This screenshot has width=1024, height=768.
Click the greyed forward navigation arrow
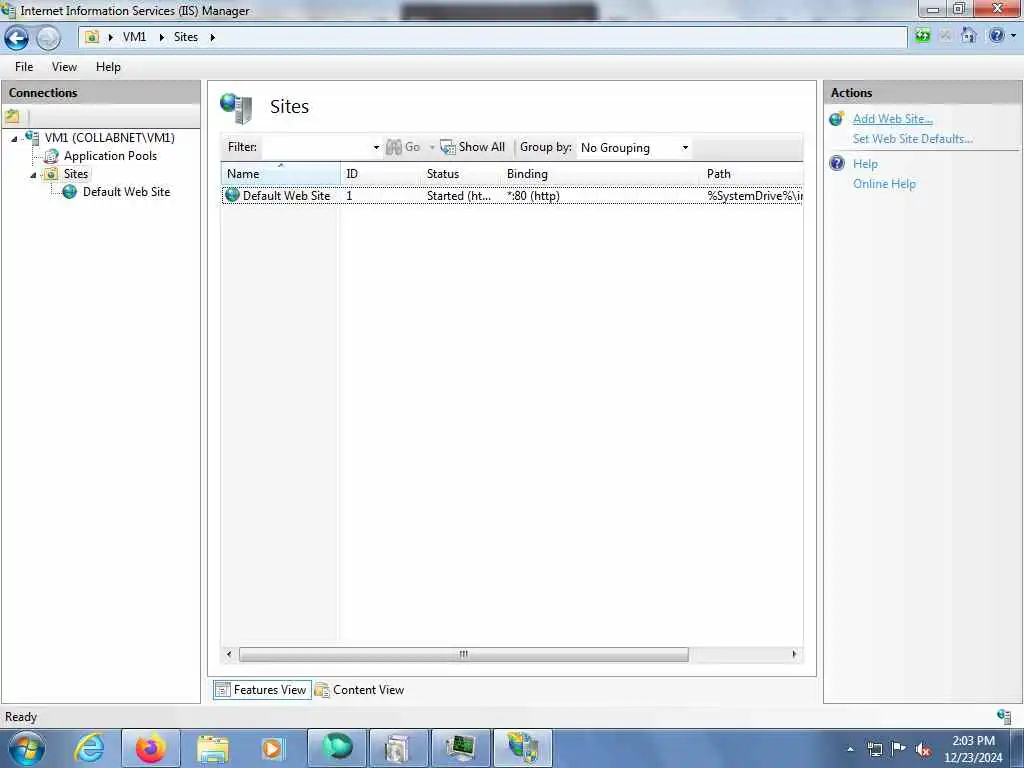pos(48,38)
